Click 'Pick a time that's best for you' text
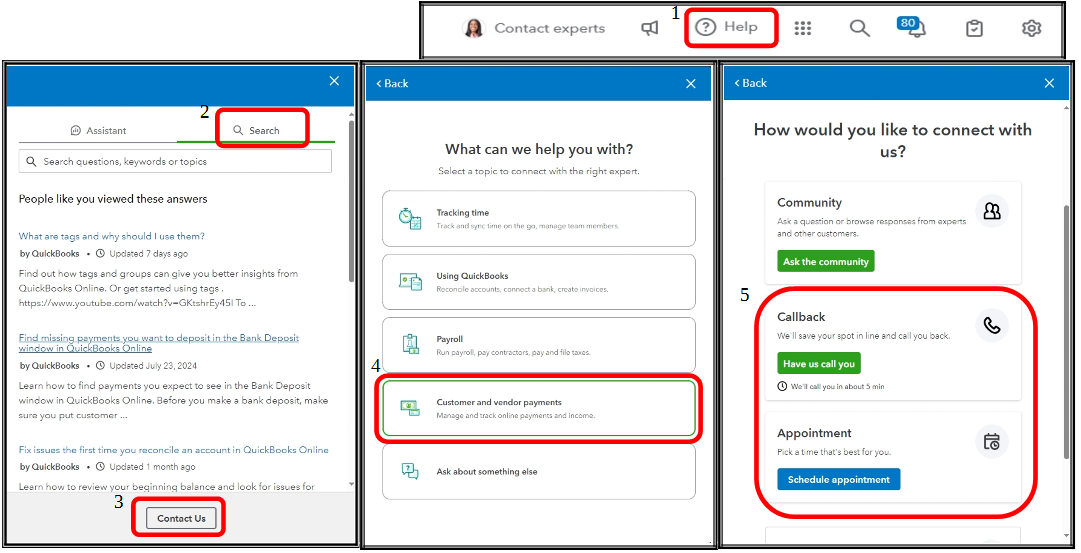The width and height of the screenshot is (1081, 553). click(834, 452)
